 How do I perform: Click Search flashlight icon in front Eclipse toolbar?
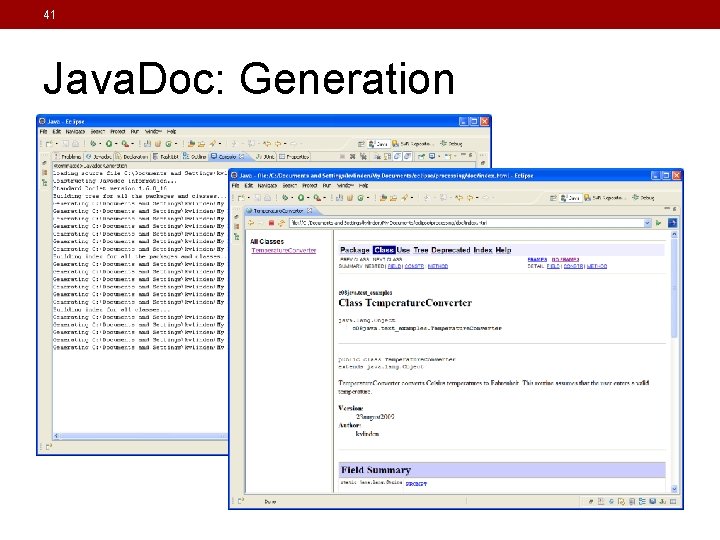(x=405, y=198)
